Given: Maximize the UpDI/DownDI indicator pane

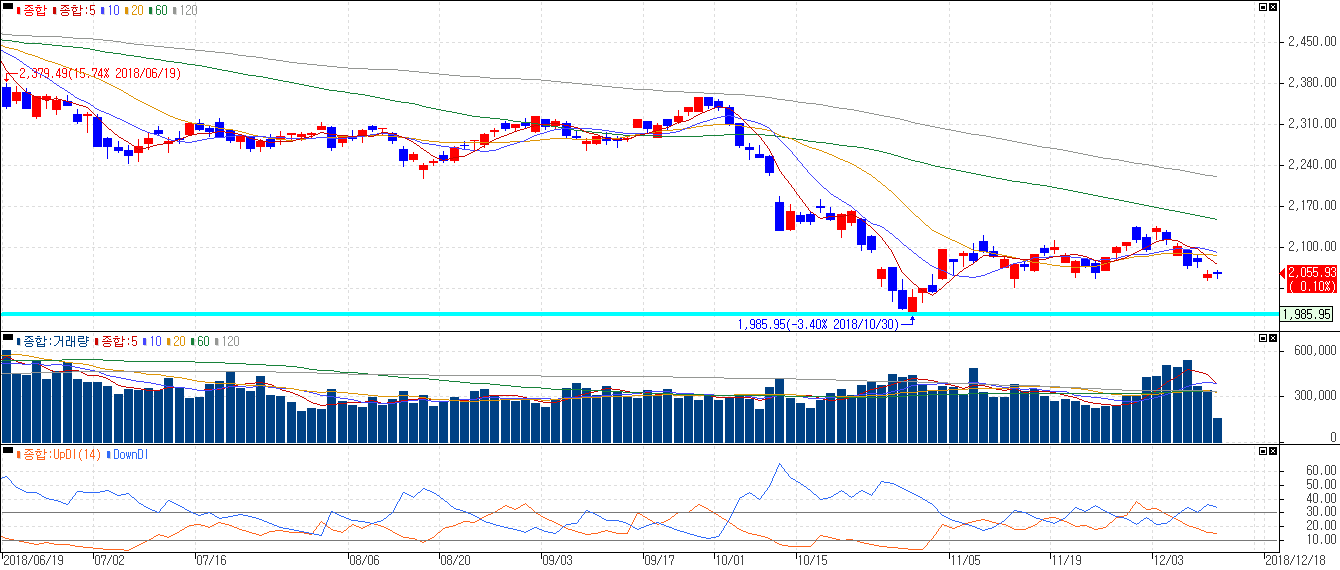Looking at the screenshot, I should point(1263,453).
